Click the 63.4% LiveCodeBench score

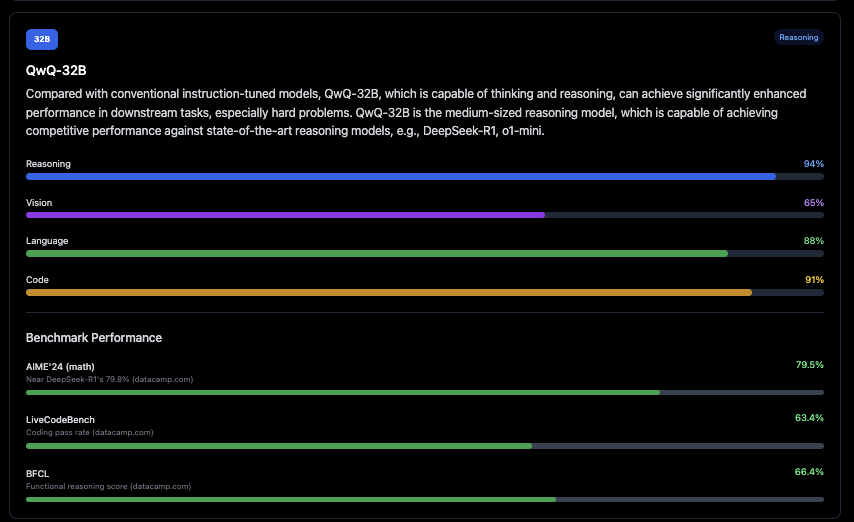[809, 418]
